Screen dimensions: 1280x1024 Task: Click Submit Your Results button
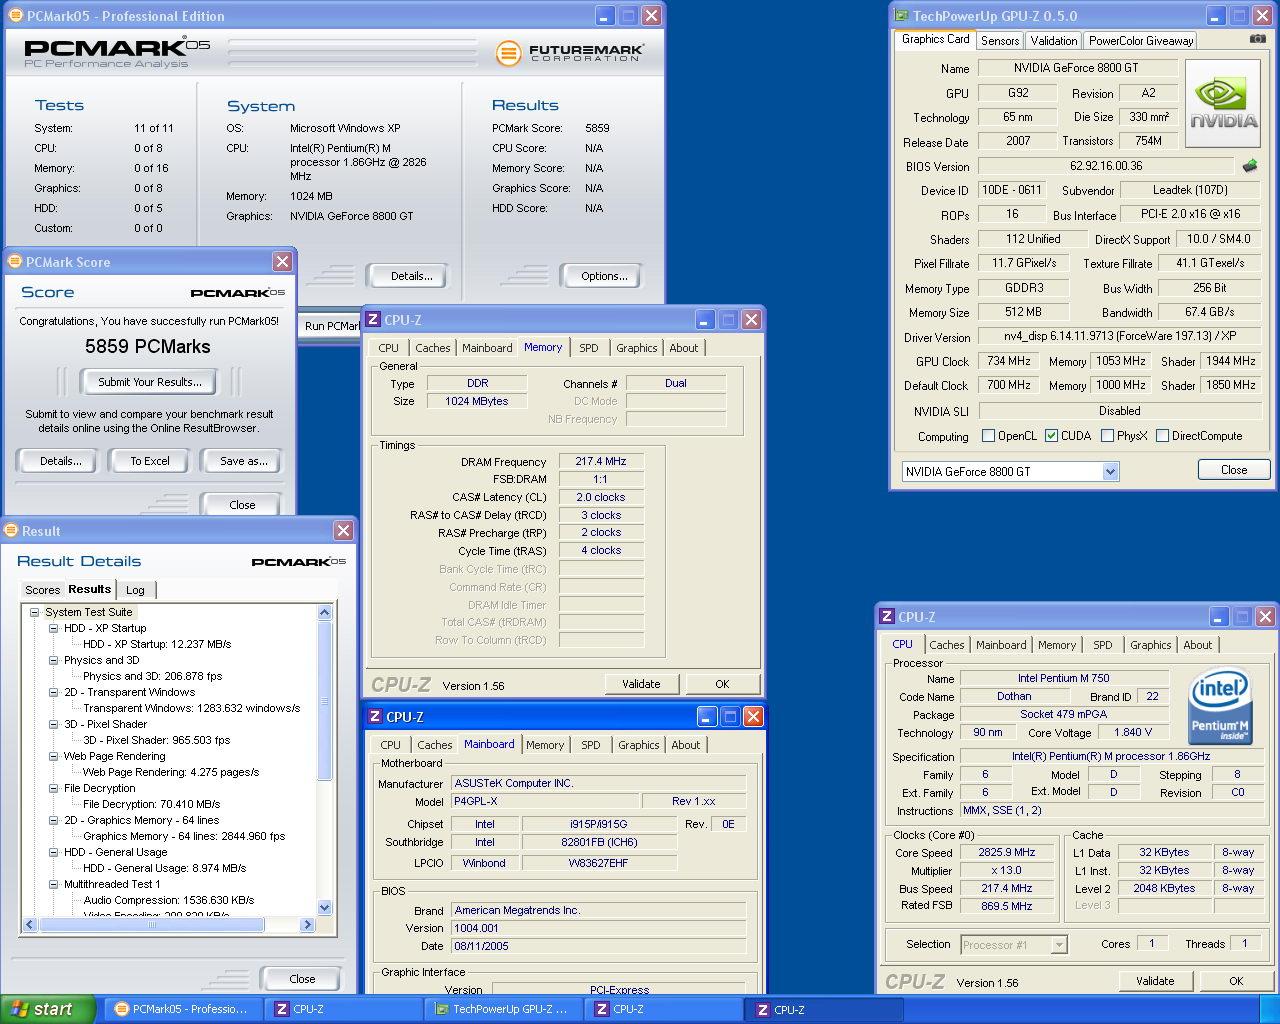tap(149, 381)
